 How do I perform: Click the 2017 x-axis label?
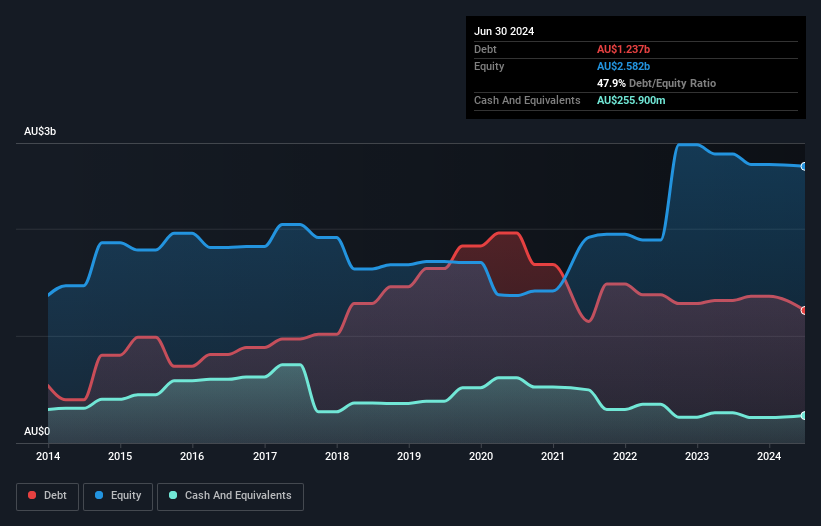(265, 456)
